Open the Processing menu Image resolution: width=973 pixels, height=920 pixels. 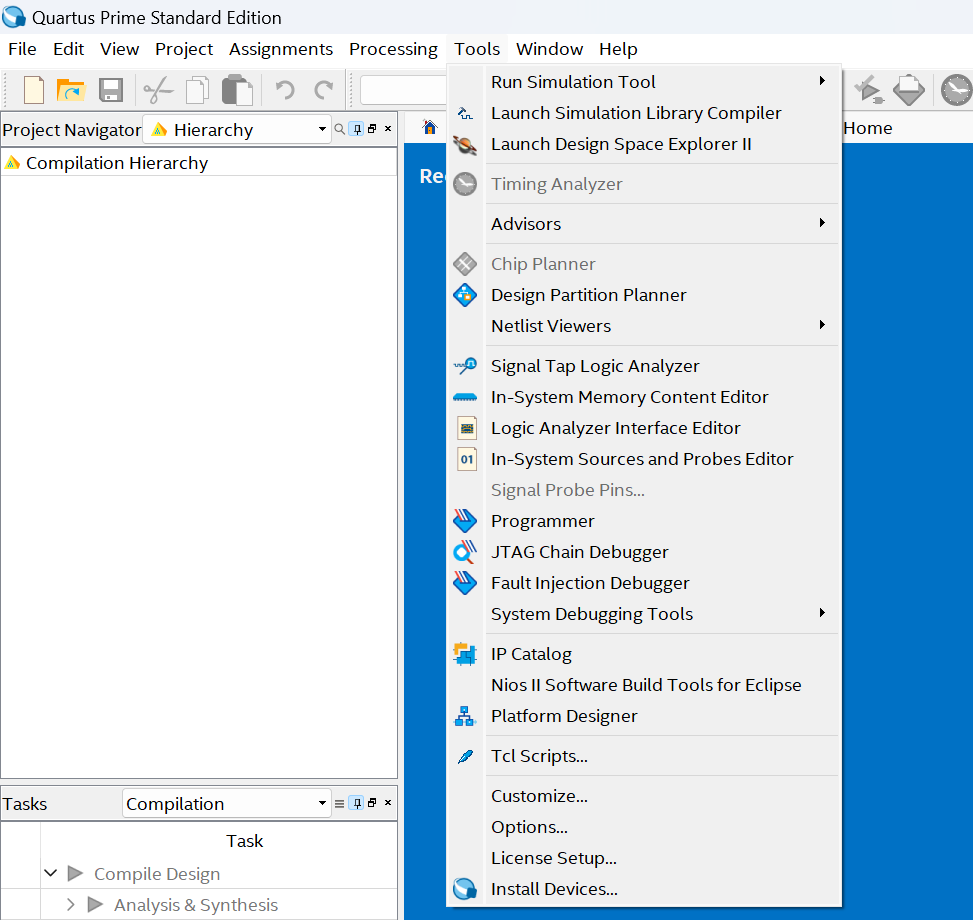(393, 49)
